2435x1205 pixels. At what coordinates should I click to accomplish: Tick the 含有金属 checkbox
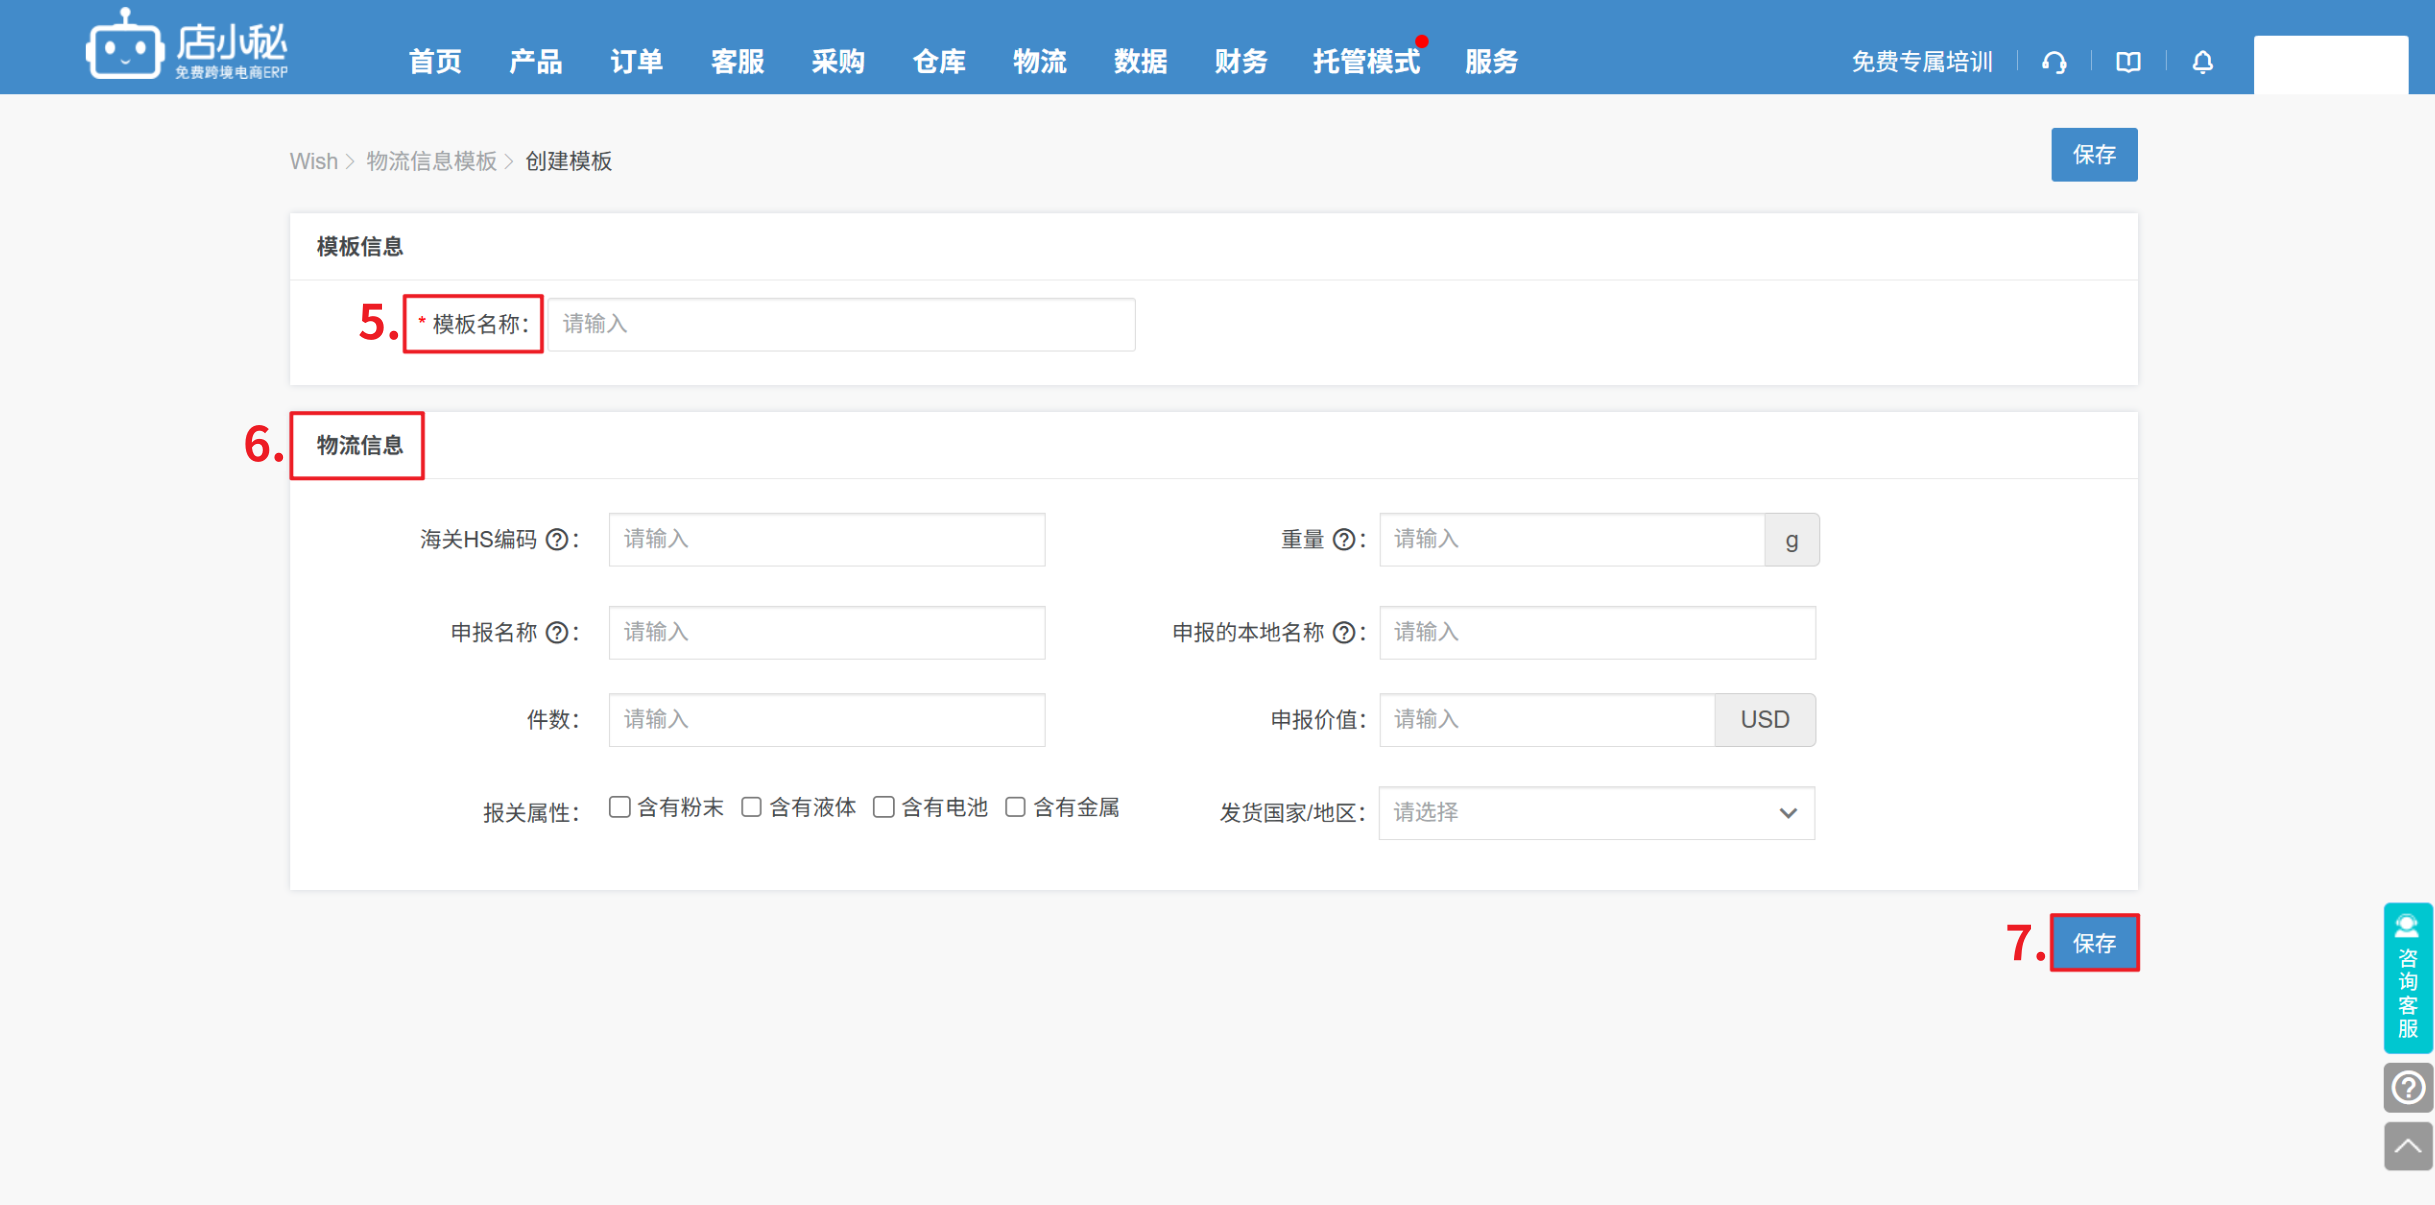click(1015, 807)
